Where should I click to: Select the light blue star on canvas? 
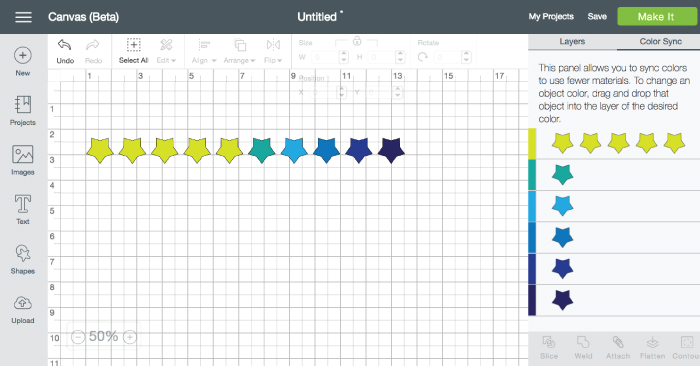(294, 150)
